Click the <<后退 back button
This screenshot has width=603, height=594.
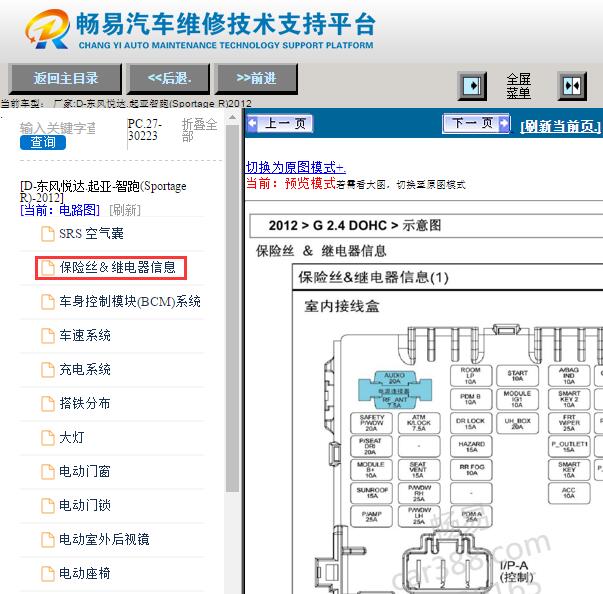click(x=169, y=79)
